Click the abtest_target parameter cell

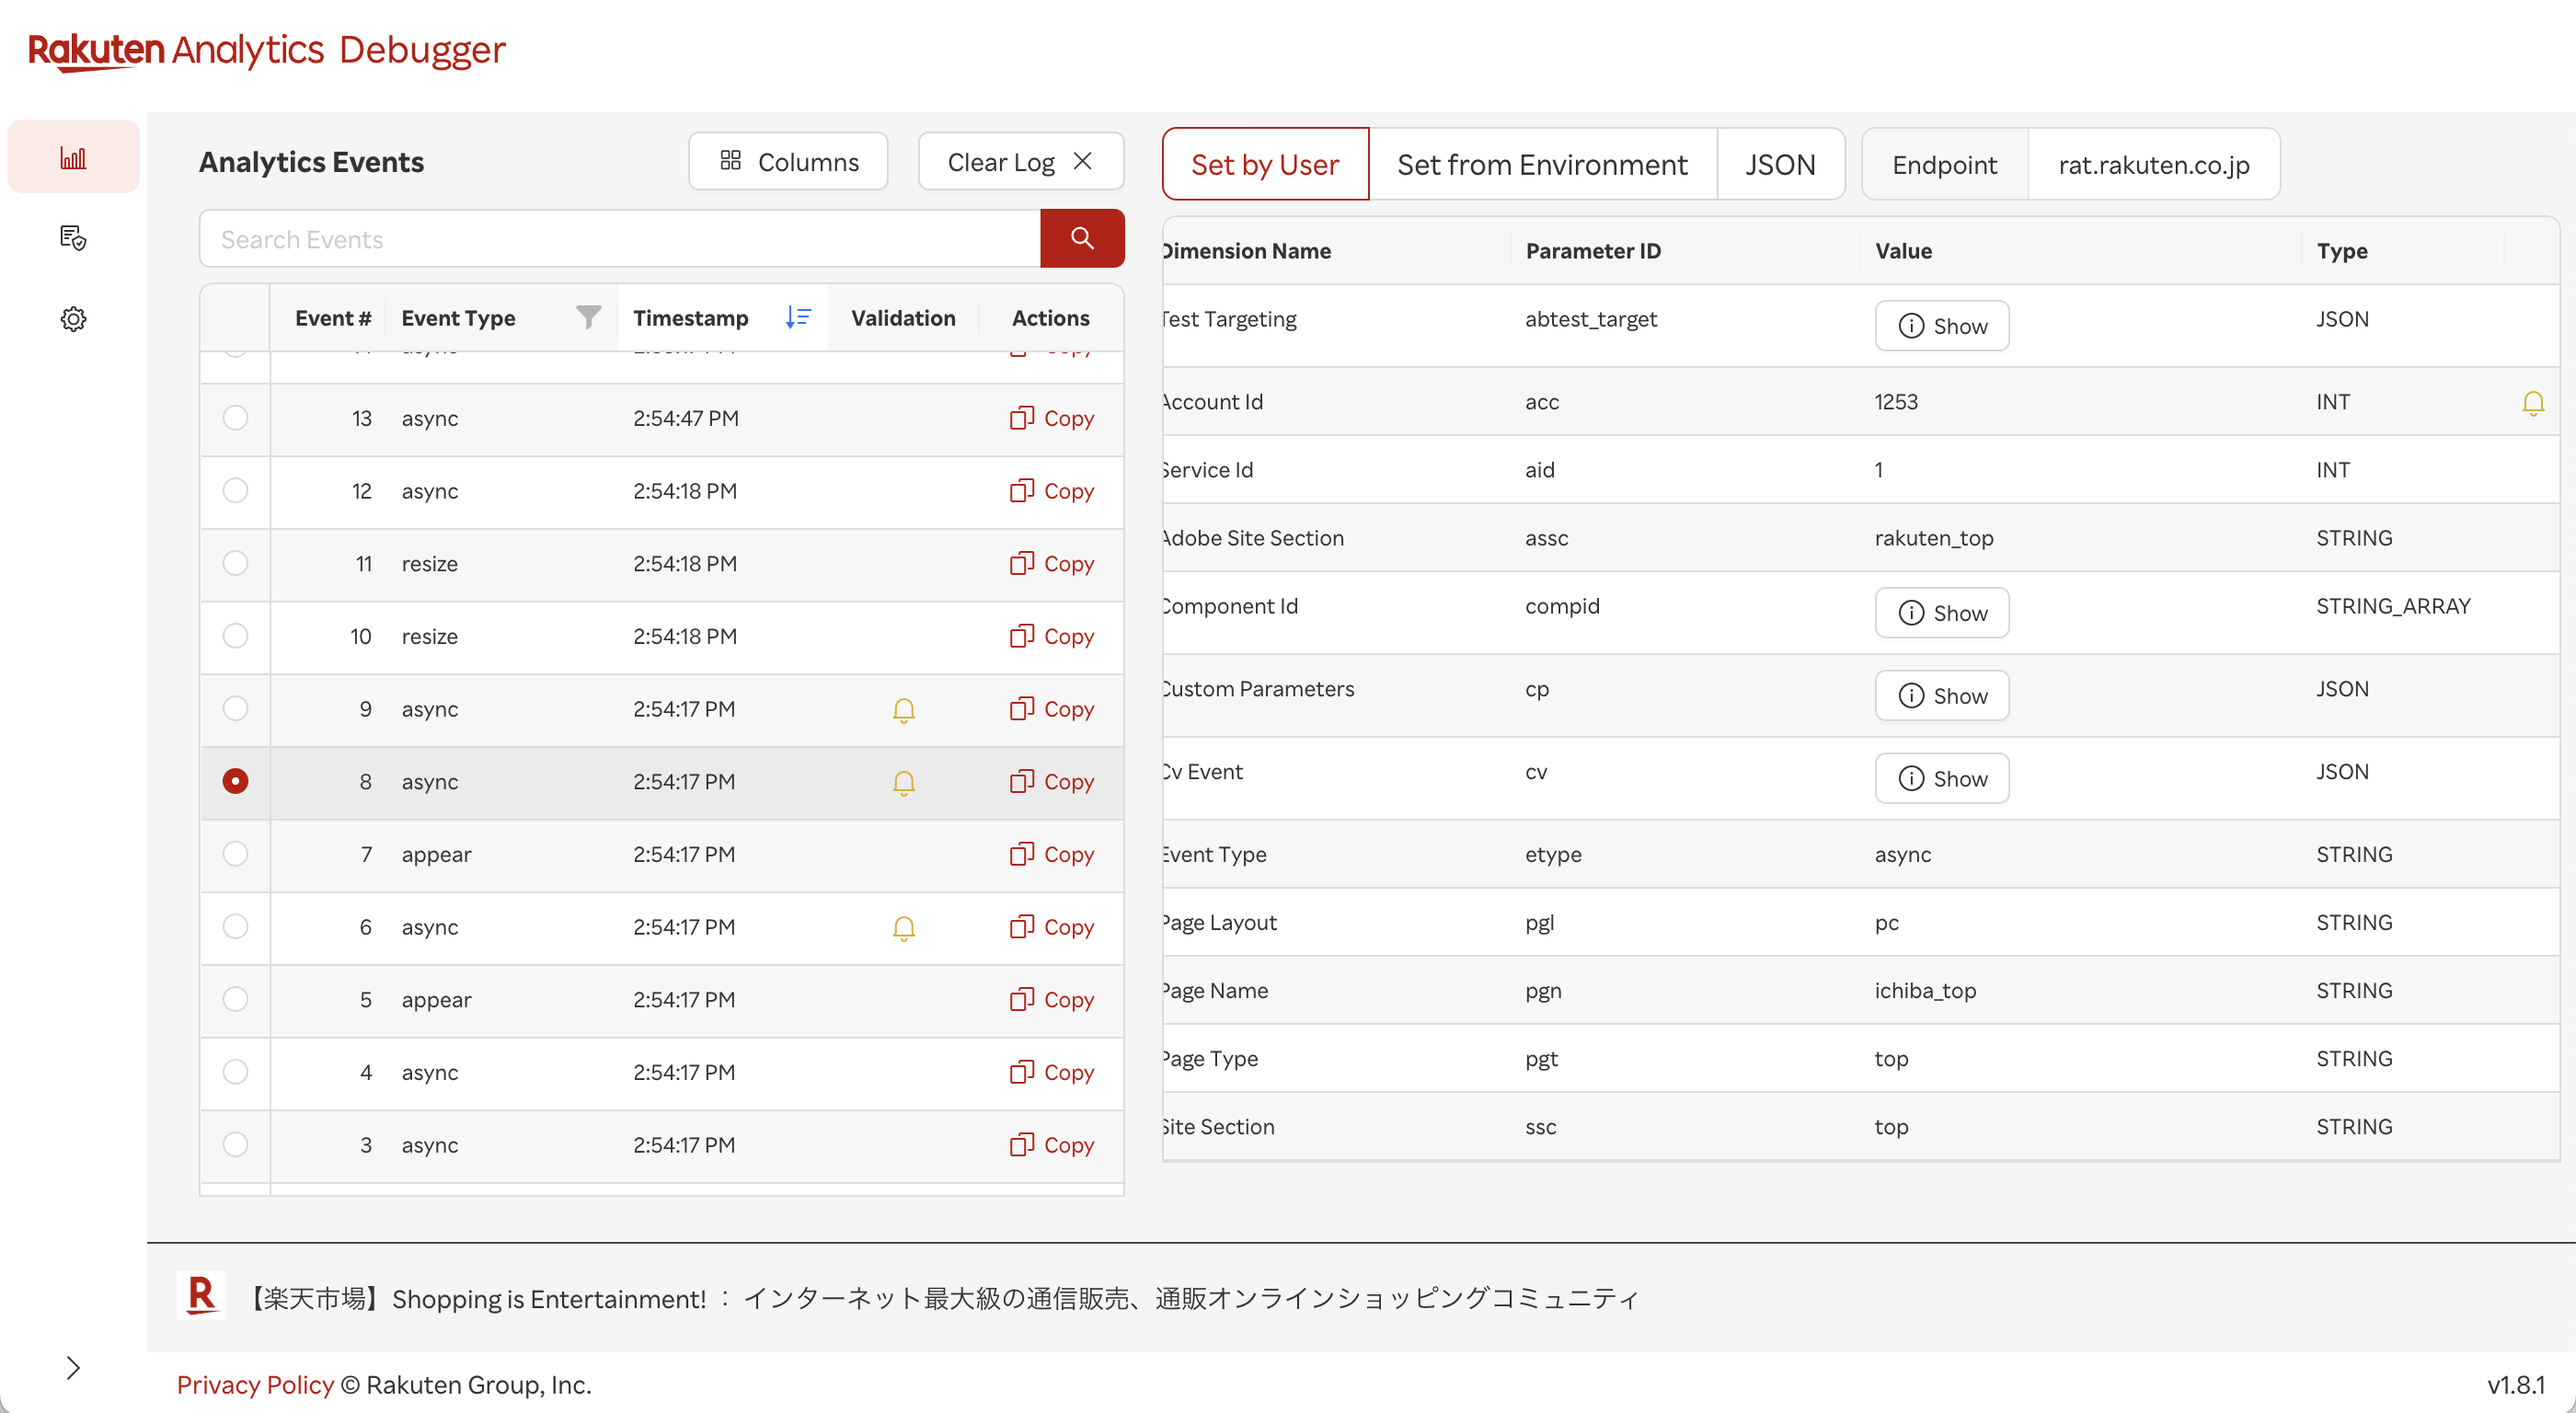coord(1591,319)
